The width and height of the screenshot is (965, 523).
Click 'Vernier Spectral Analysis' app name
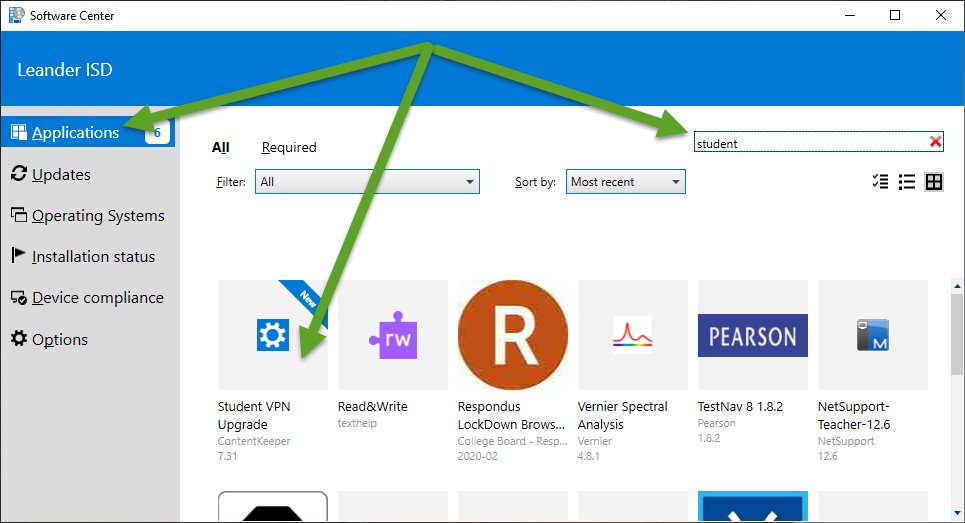click(622, 415)
